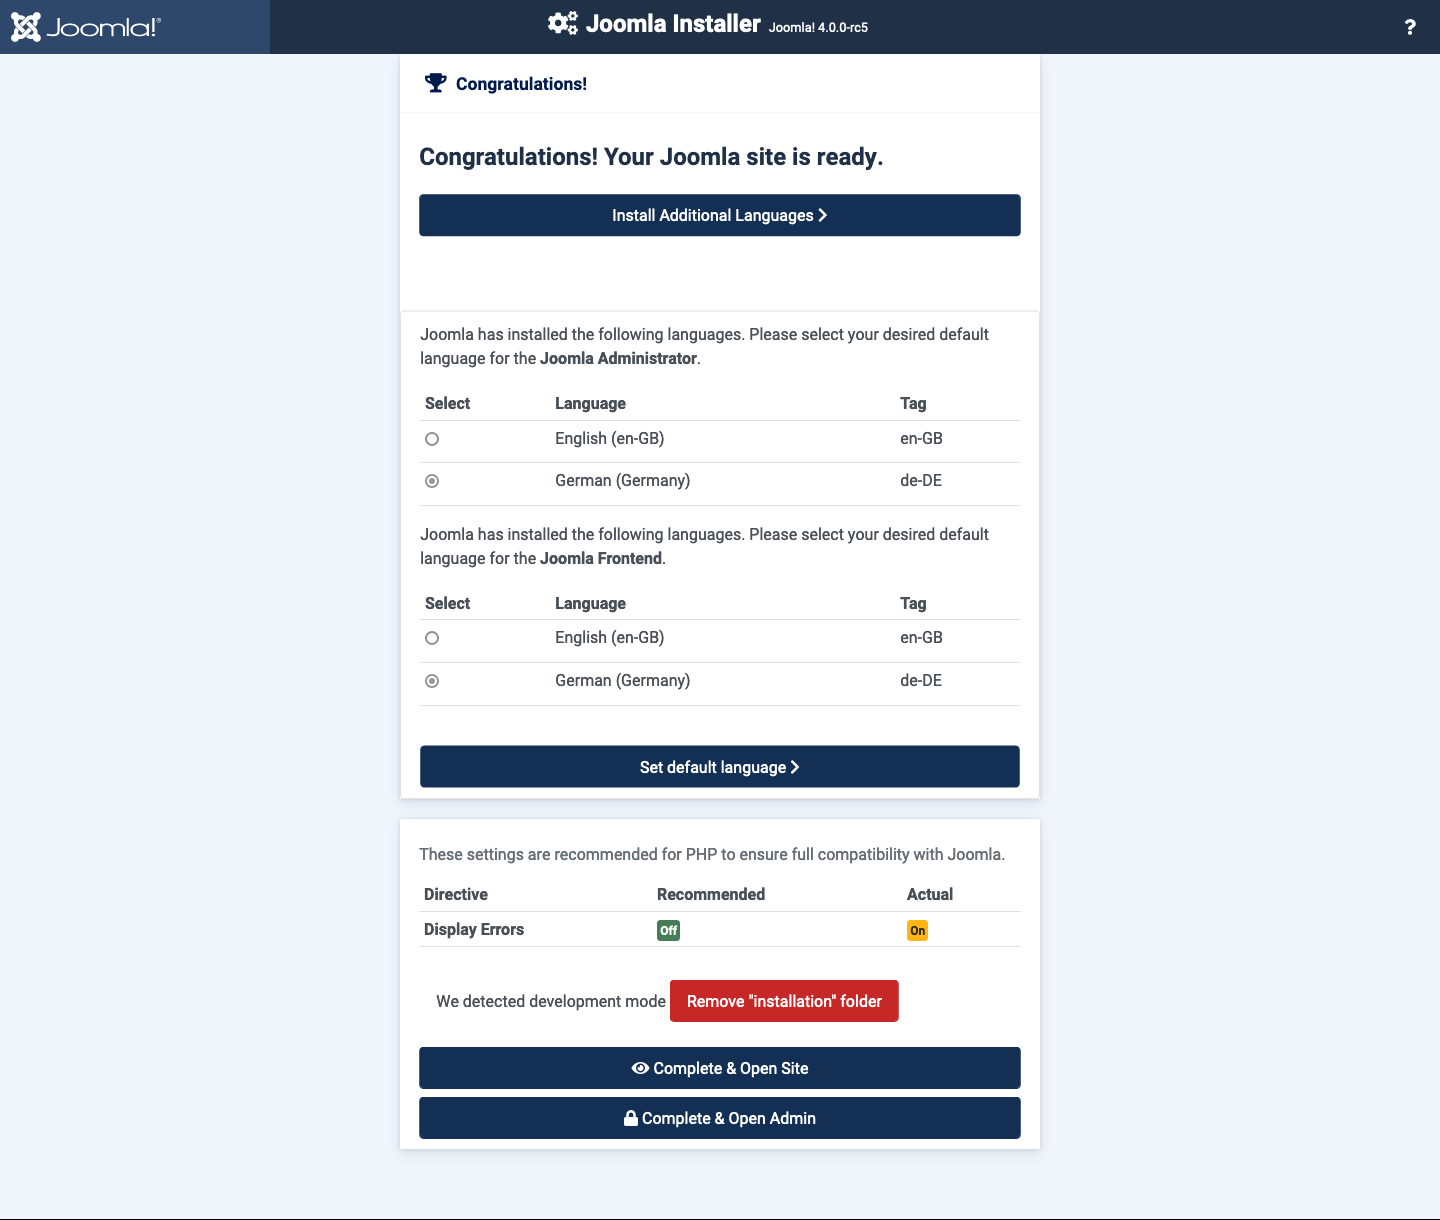Image resolution: width=1440 pixels, height=1220 pixels.
Task: Click "Congratulations!" panel title text
Action: coord(521,84)
